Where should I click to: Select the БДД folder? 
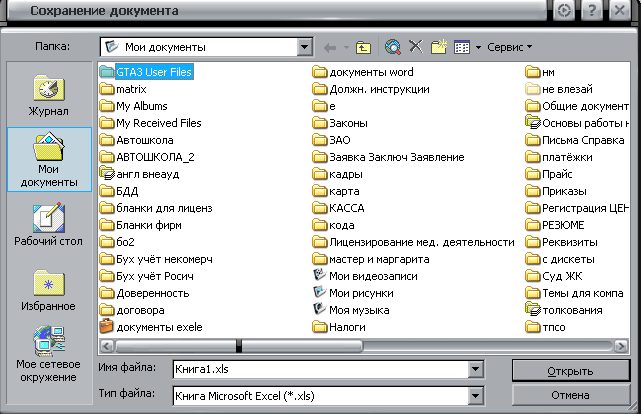coord(119,191)
